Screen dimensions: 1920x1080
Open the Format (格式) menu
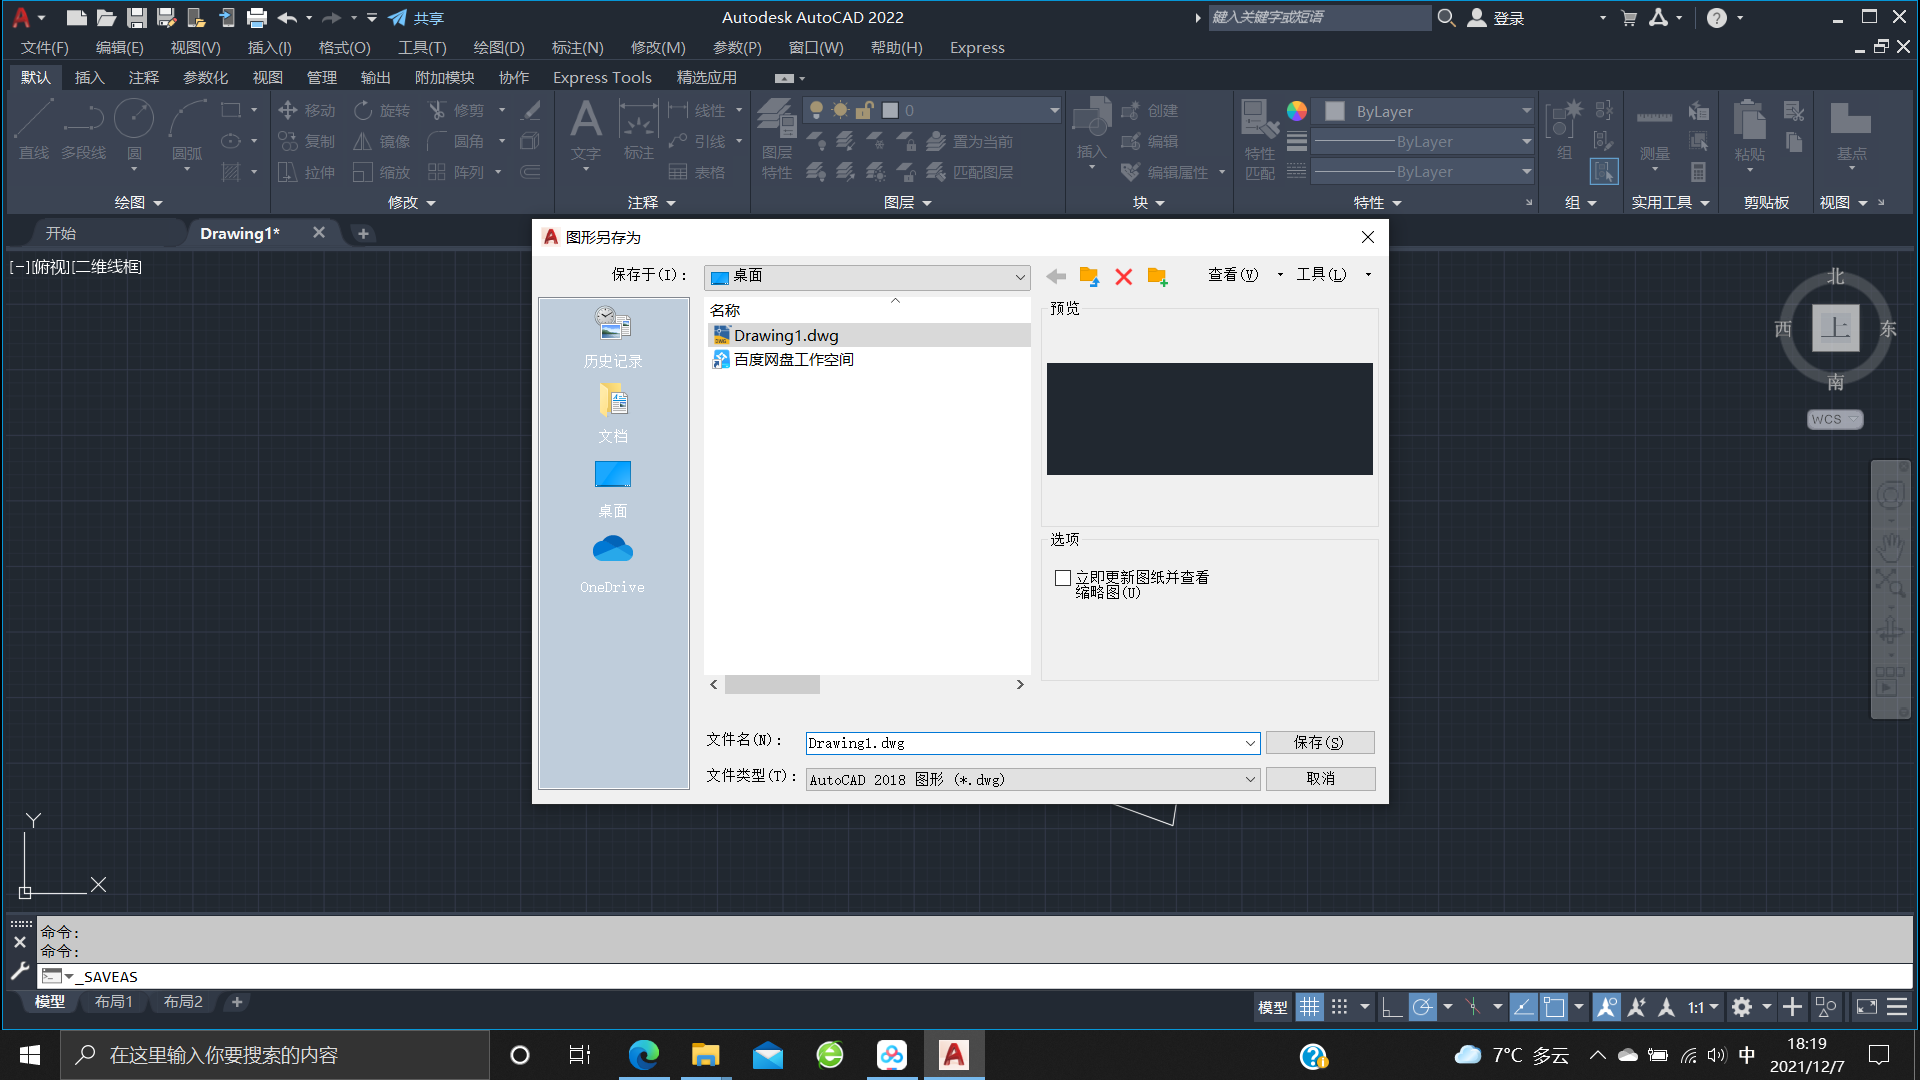pos(344,47)
